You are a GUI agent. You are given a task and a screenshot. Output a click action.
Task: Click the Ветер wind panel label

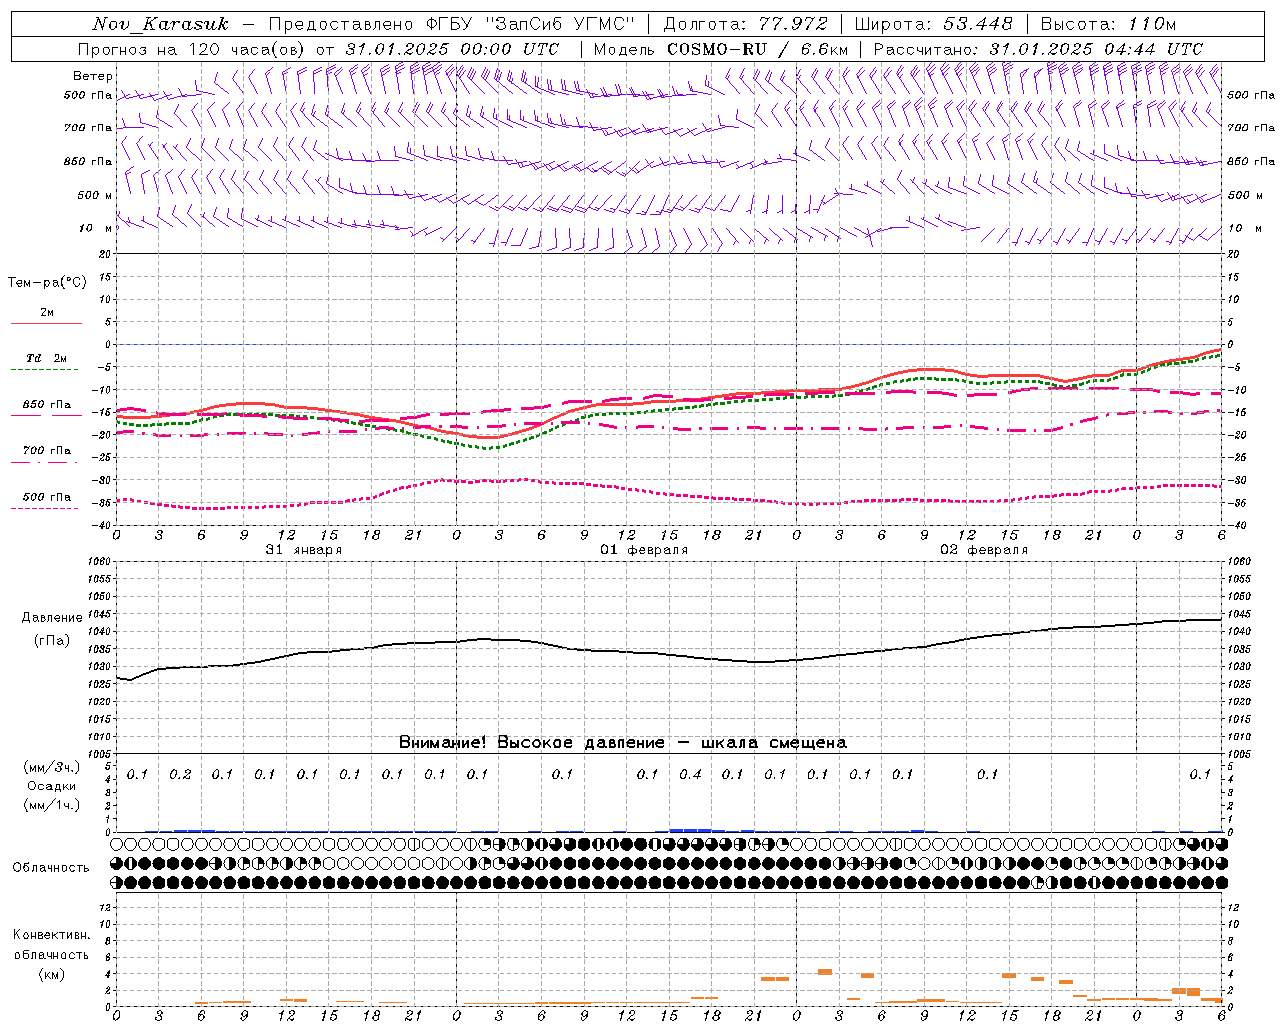(93, 76)
